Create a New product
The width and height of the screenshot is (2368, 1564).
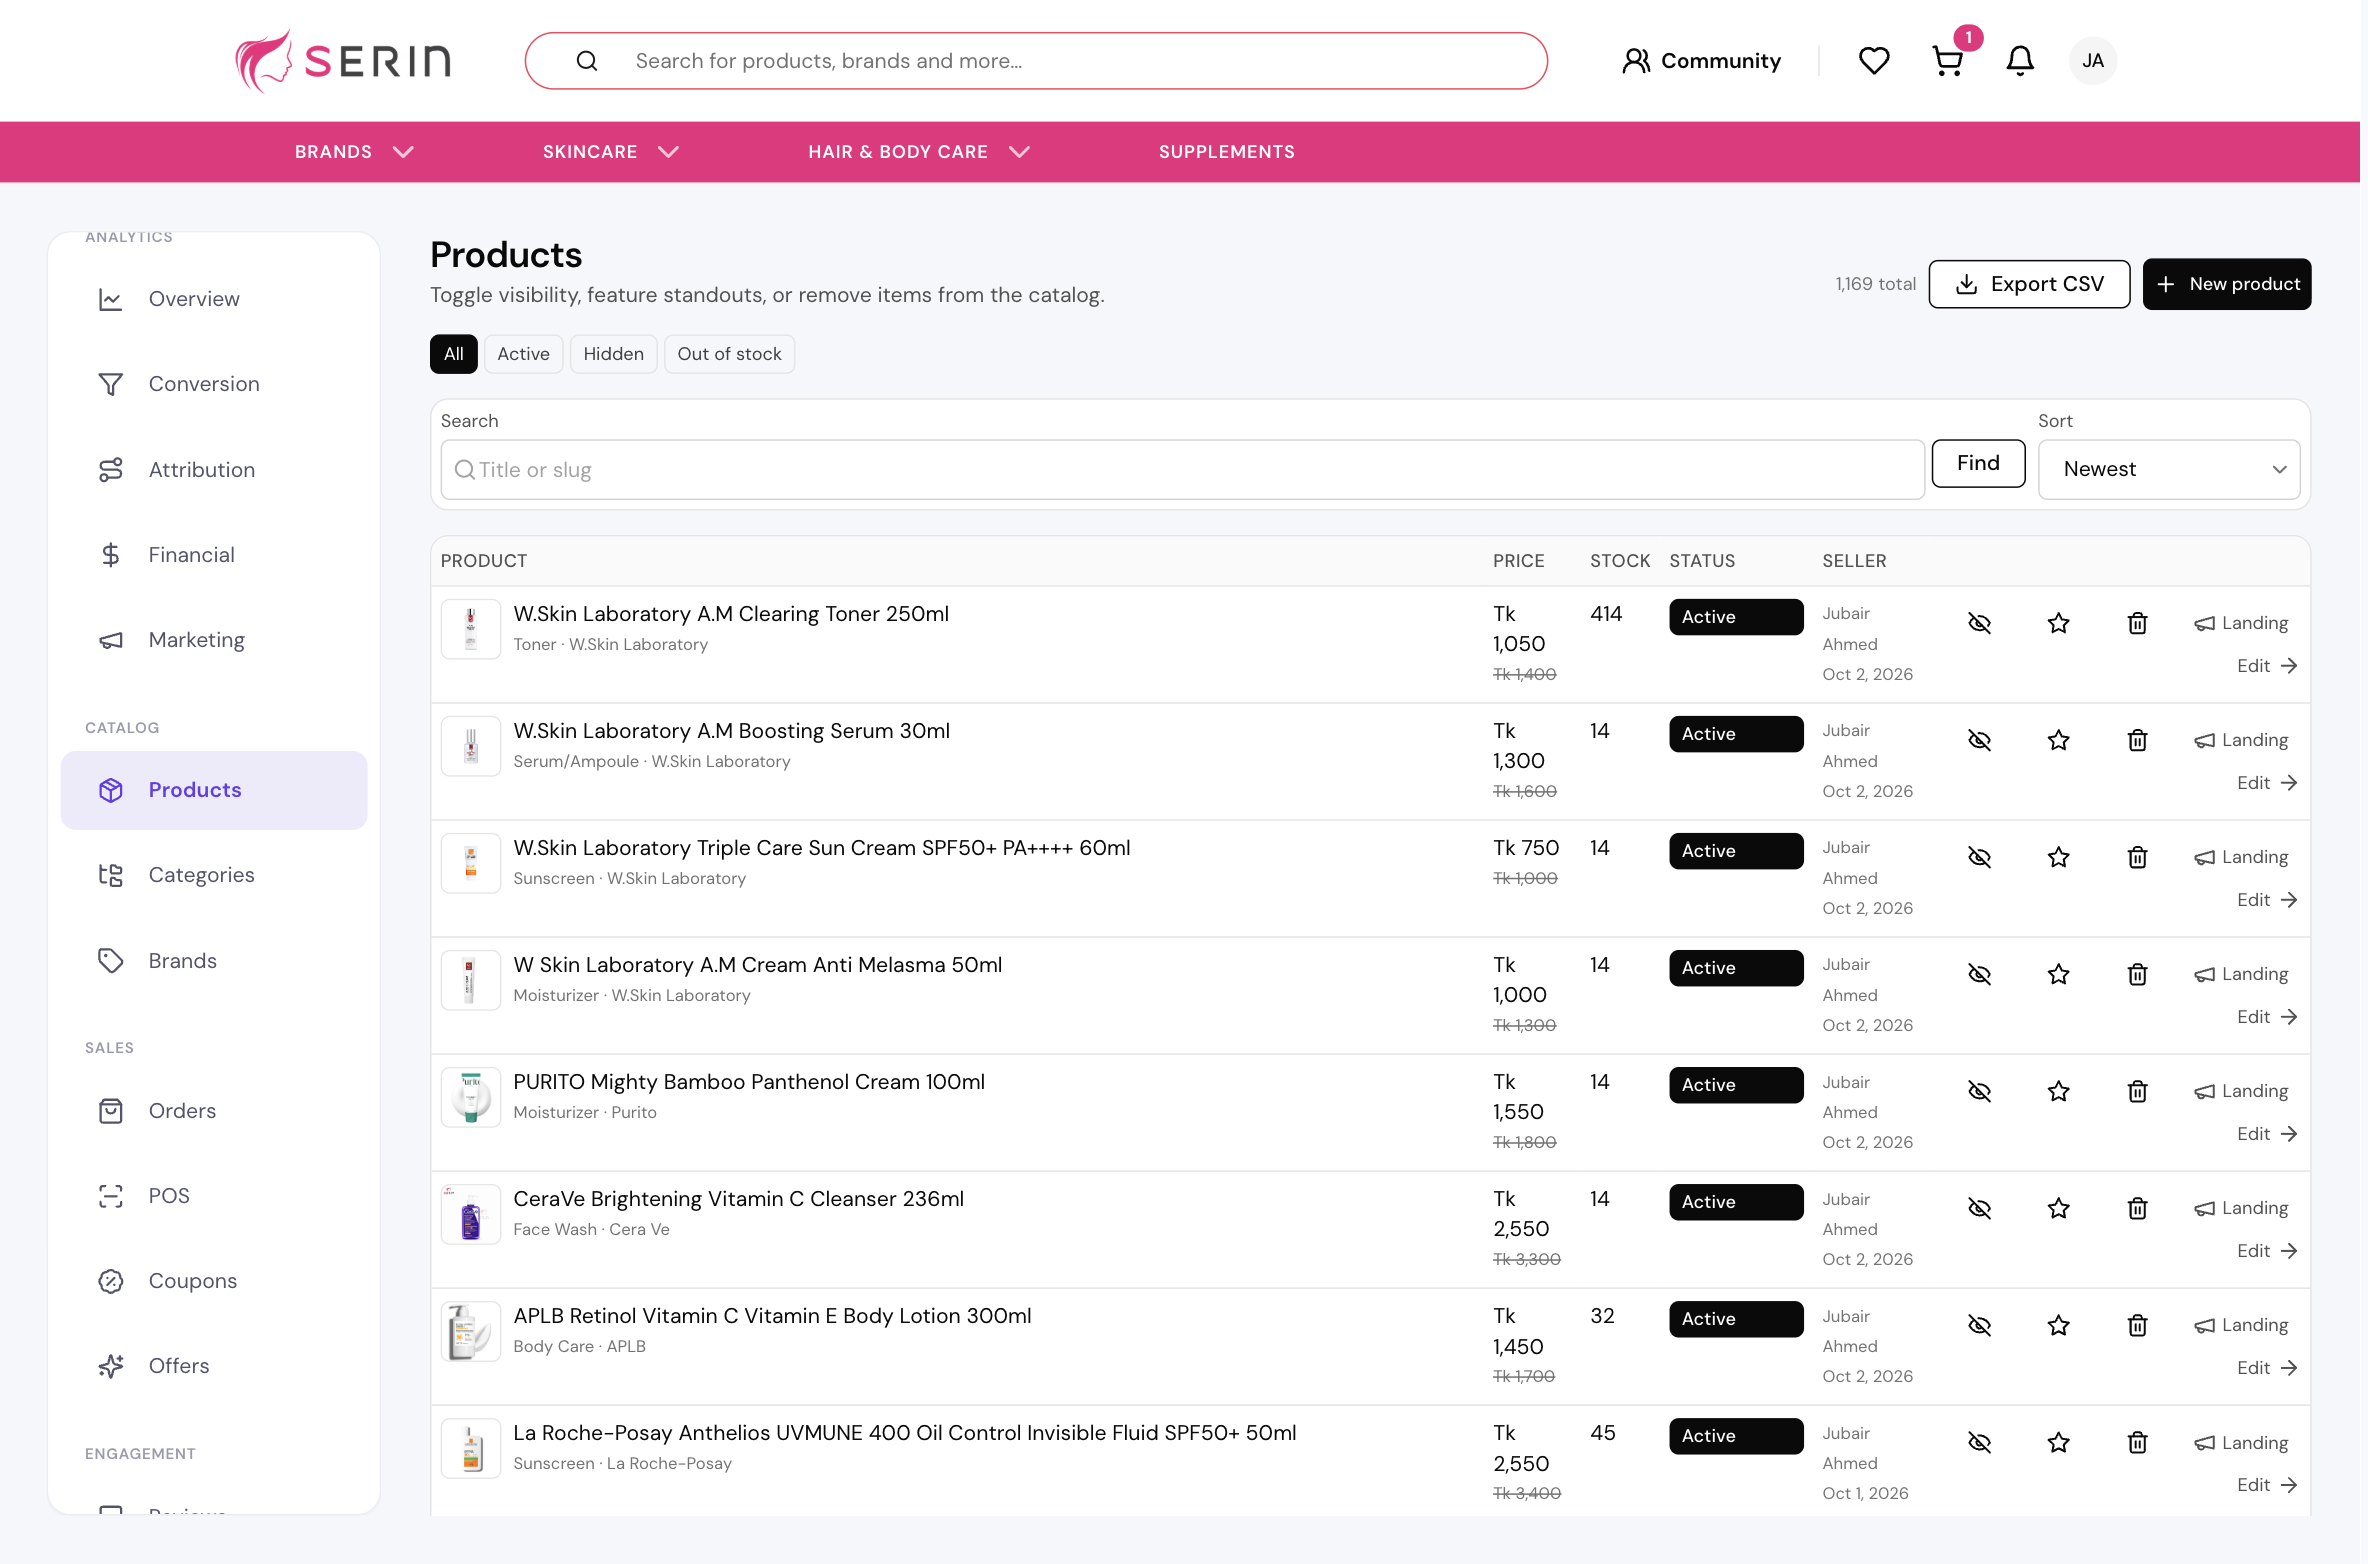point(2226,284)
